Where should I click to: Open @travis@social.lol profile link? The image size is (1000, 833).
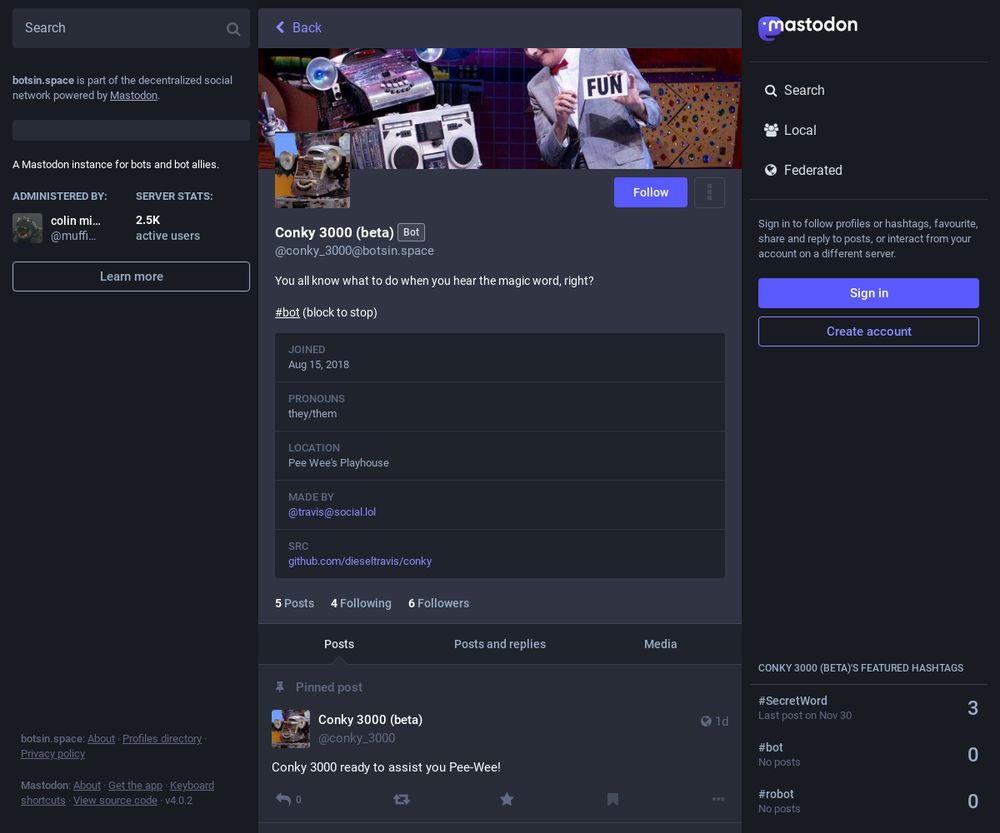point(332,512)
